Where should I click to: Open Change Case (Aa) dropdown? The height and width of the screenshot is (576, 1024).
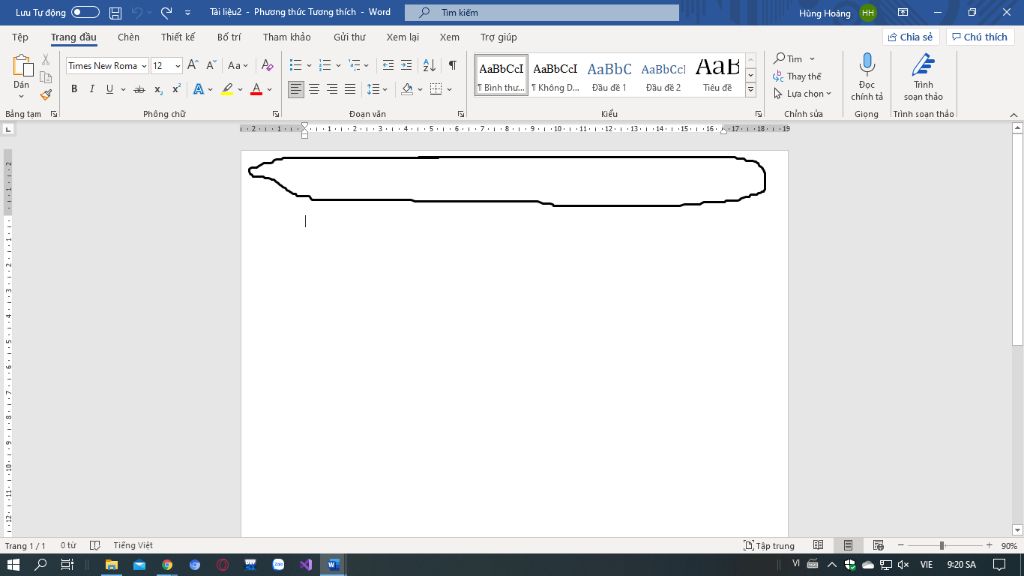(238, 65)
